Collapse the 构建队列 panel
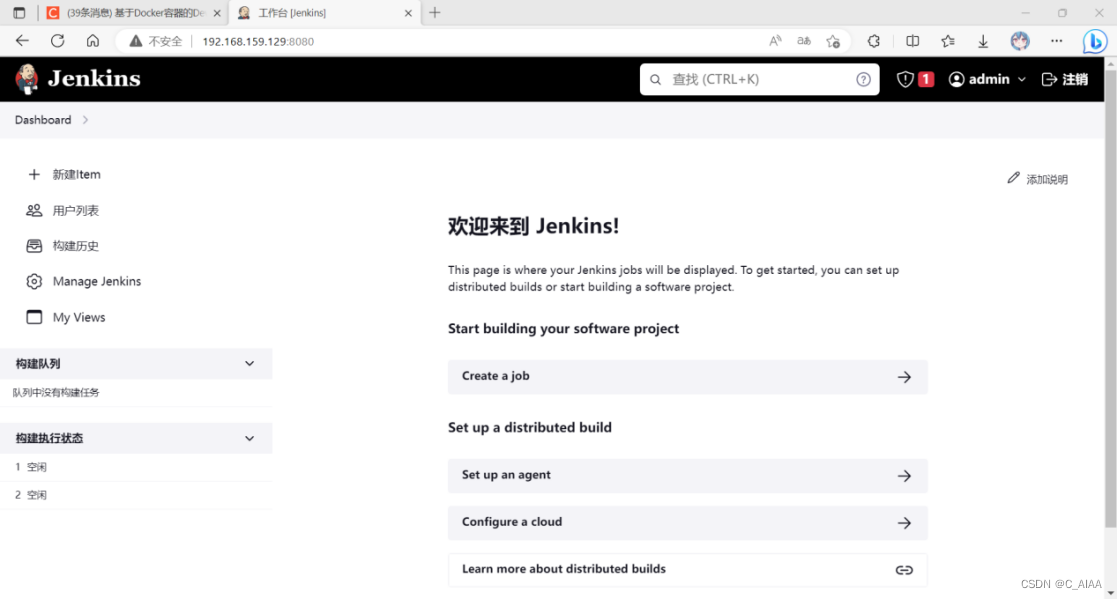The width and height of the screenshot is (1117, 599). pyautogui.click(x=249, y=363)
